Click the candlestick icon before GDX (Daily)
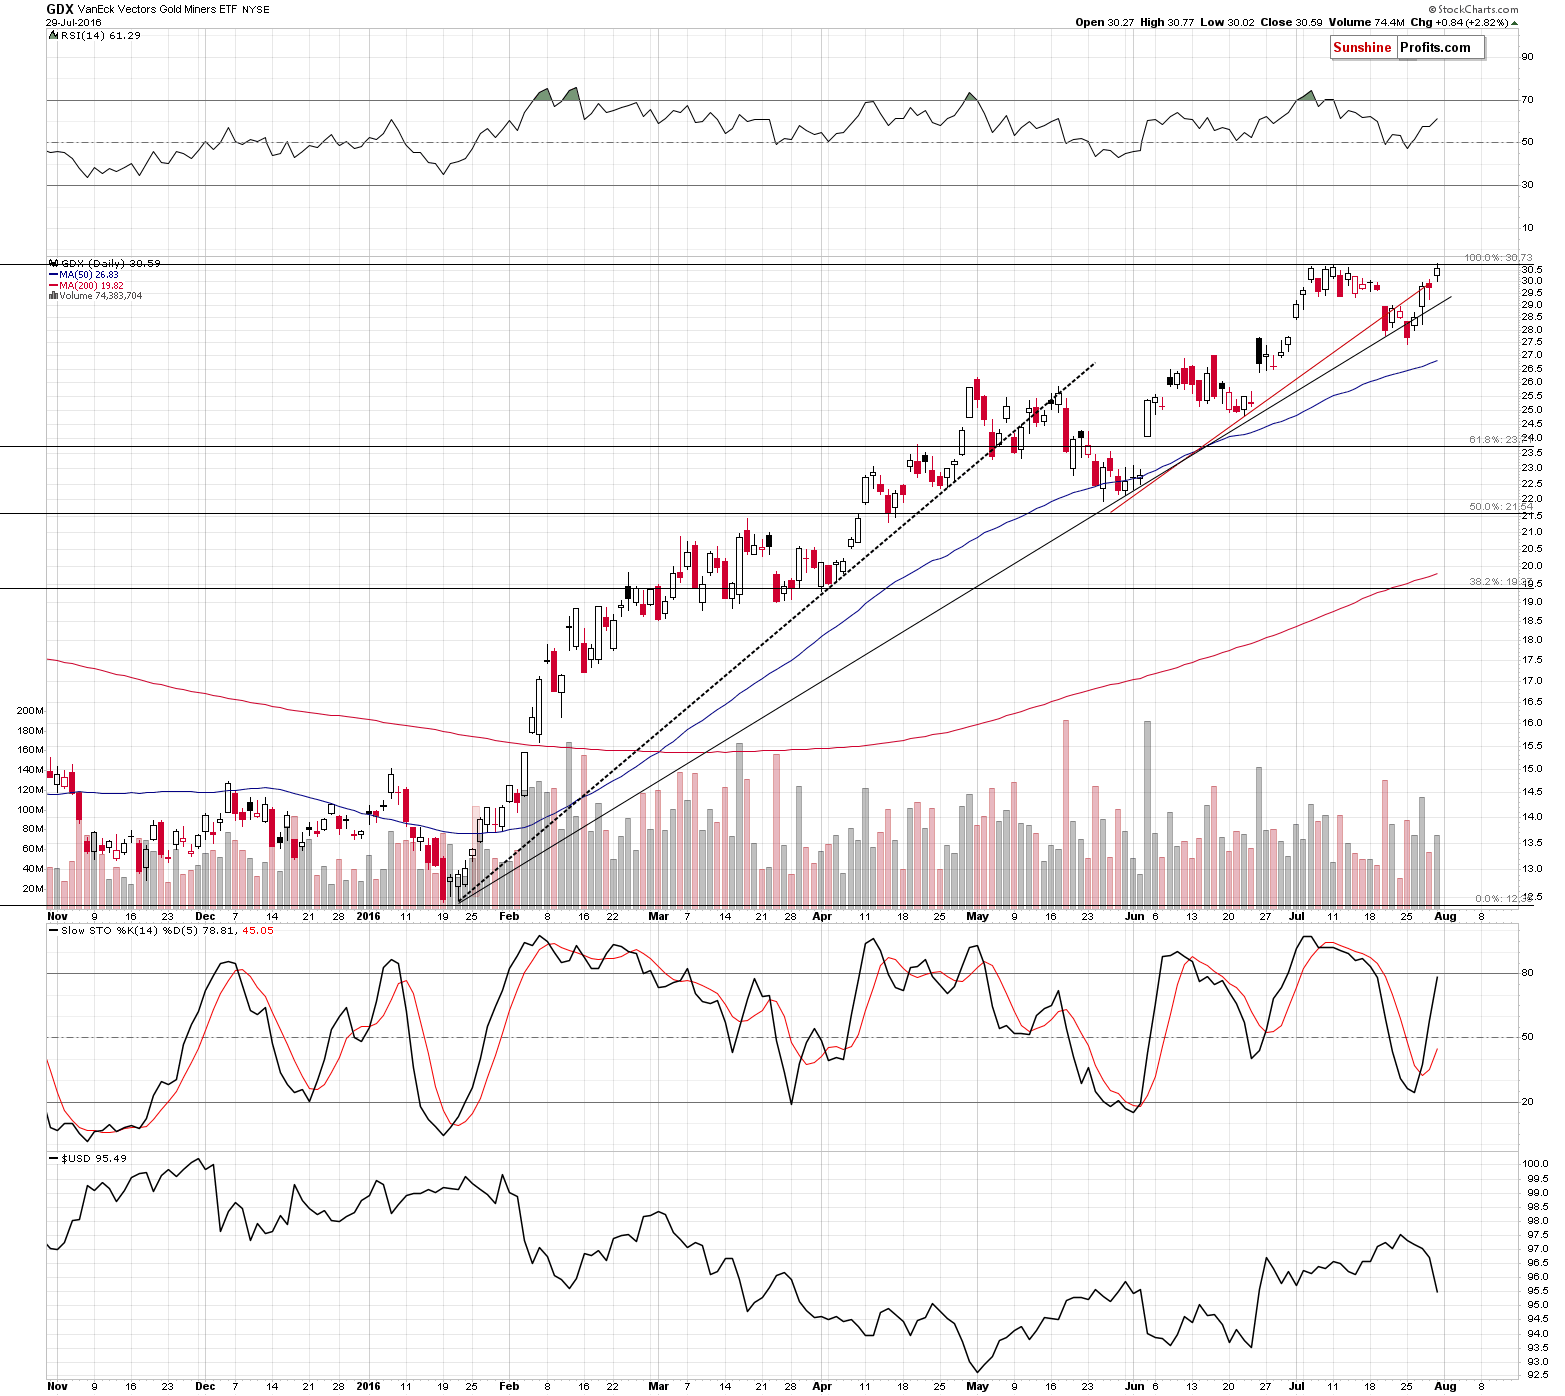This screenshot has width=1565, height=1396. coord(54,263)
